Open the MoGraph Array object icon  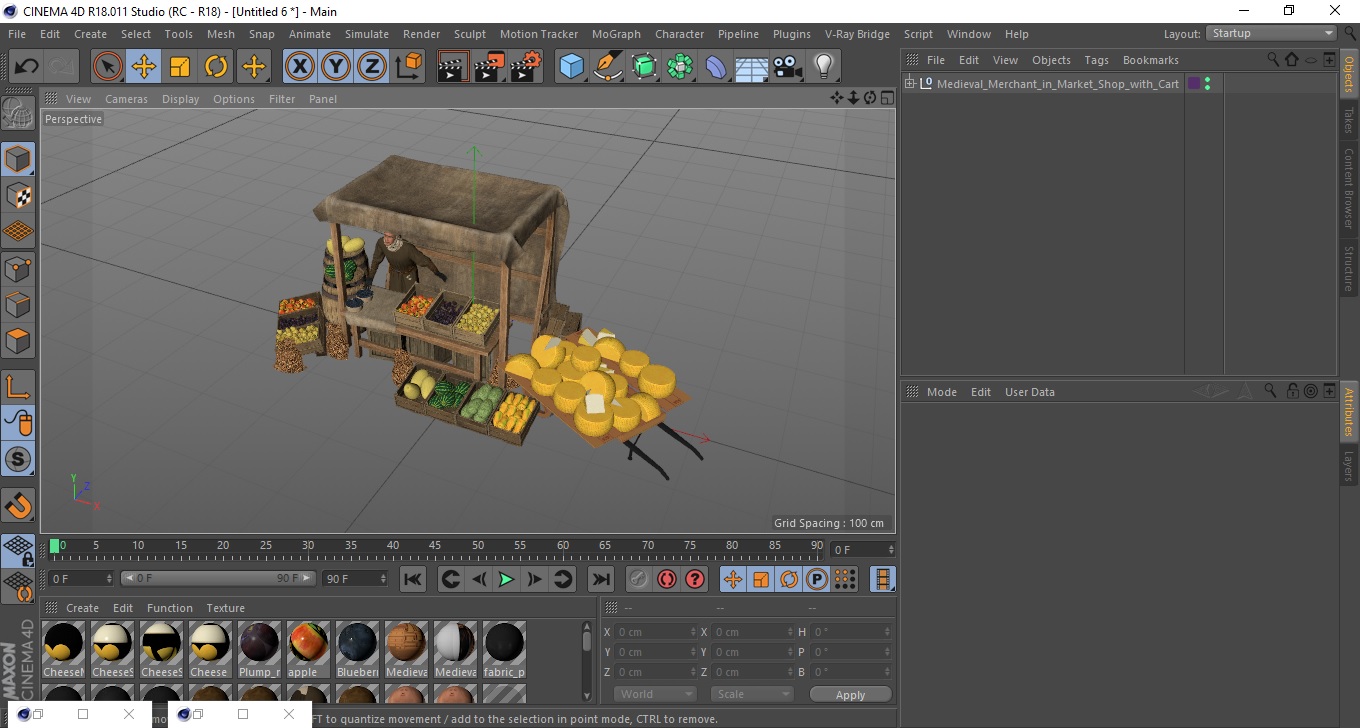[680, 67]
